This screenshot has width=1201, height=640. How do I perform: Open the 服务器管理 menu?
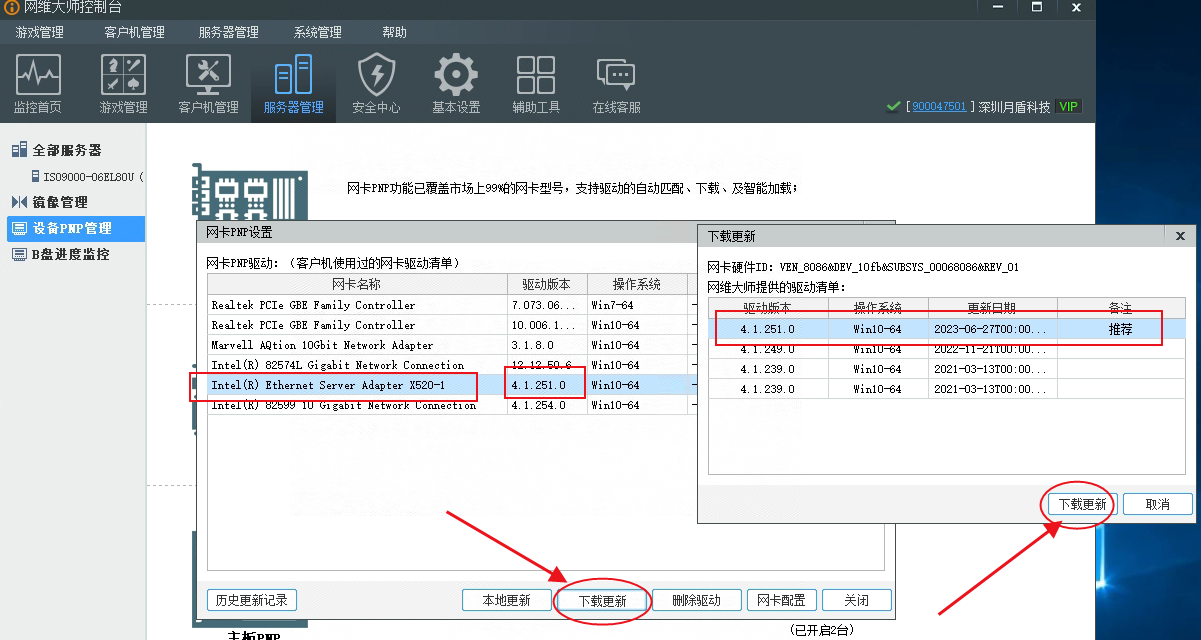pyautogui.click(x=228, y=32)
